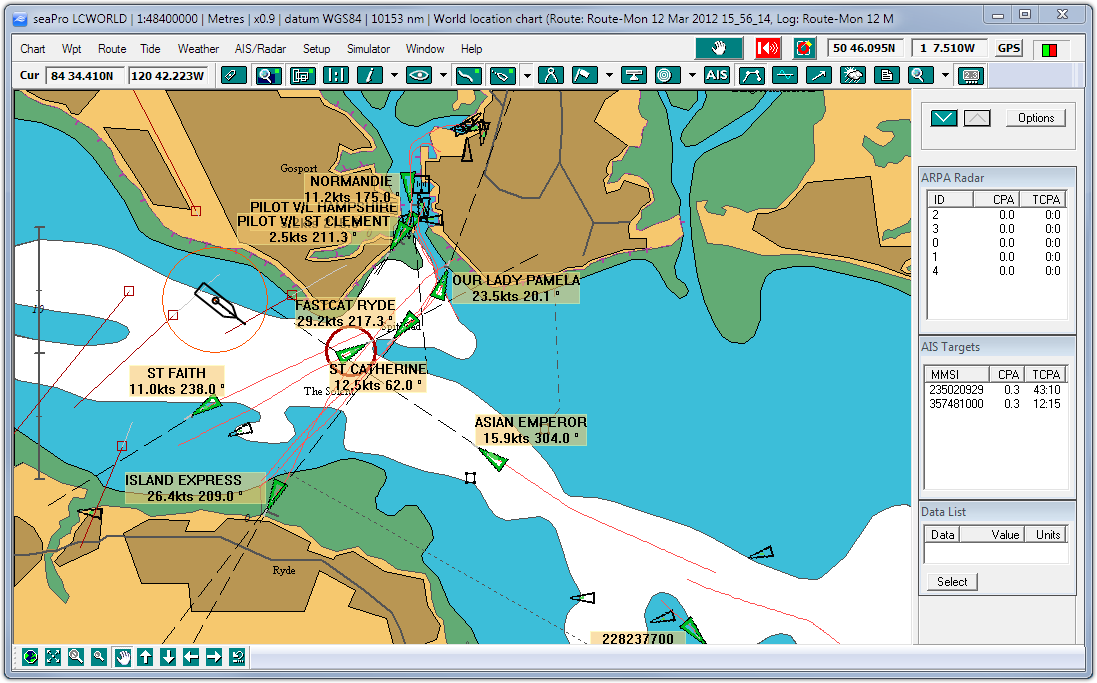1097x683 pixels.
Task: Open the Route menu
Action: point(112,49)
